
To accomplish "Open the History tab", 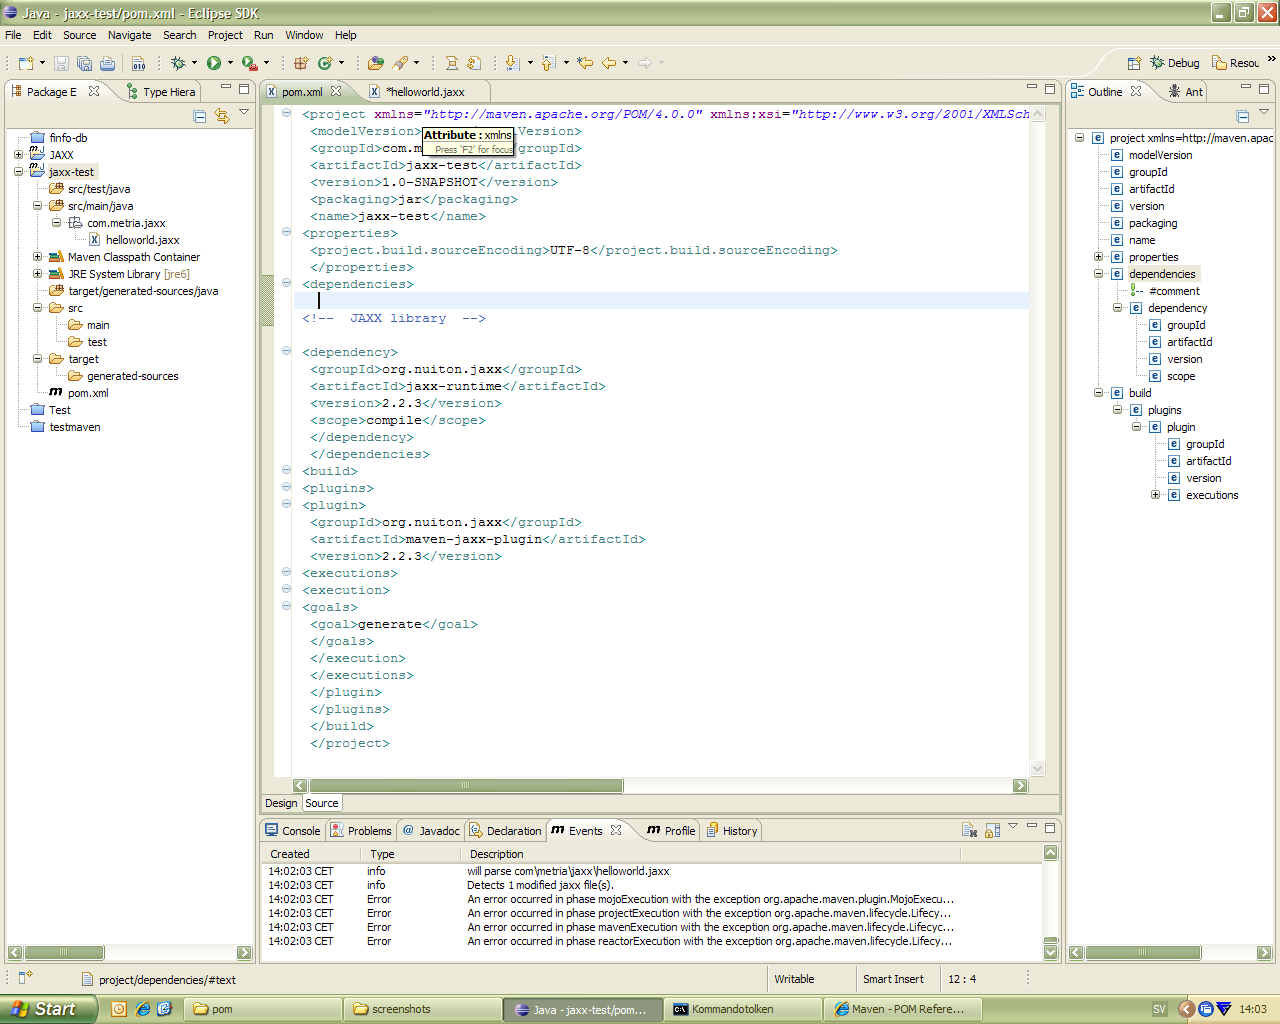I will [x=733, y=830].
